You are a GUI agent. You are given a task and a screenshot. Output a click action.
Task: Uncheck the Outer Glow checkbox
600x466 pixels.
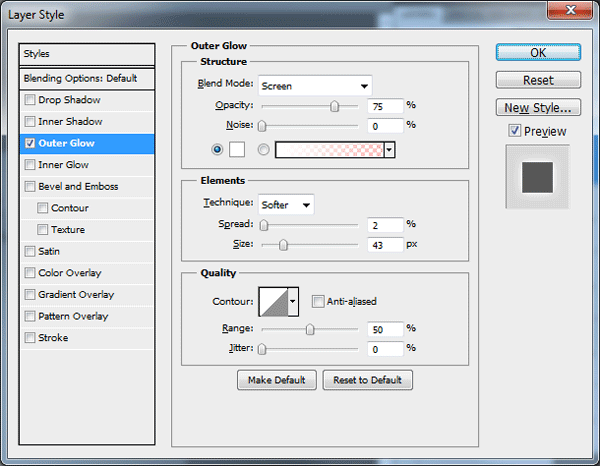29,143
